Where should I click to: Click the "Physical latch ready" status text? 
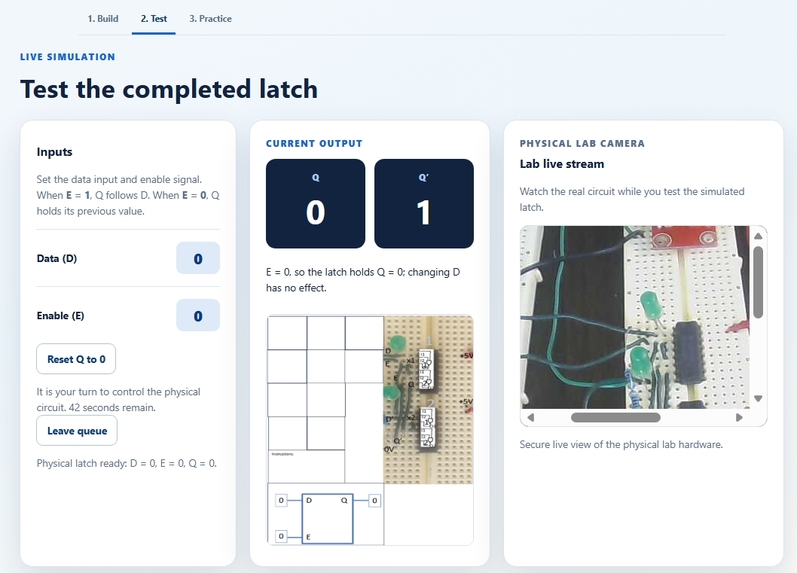127,463
